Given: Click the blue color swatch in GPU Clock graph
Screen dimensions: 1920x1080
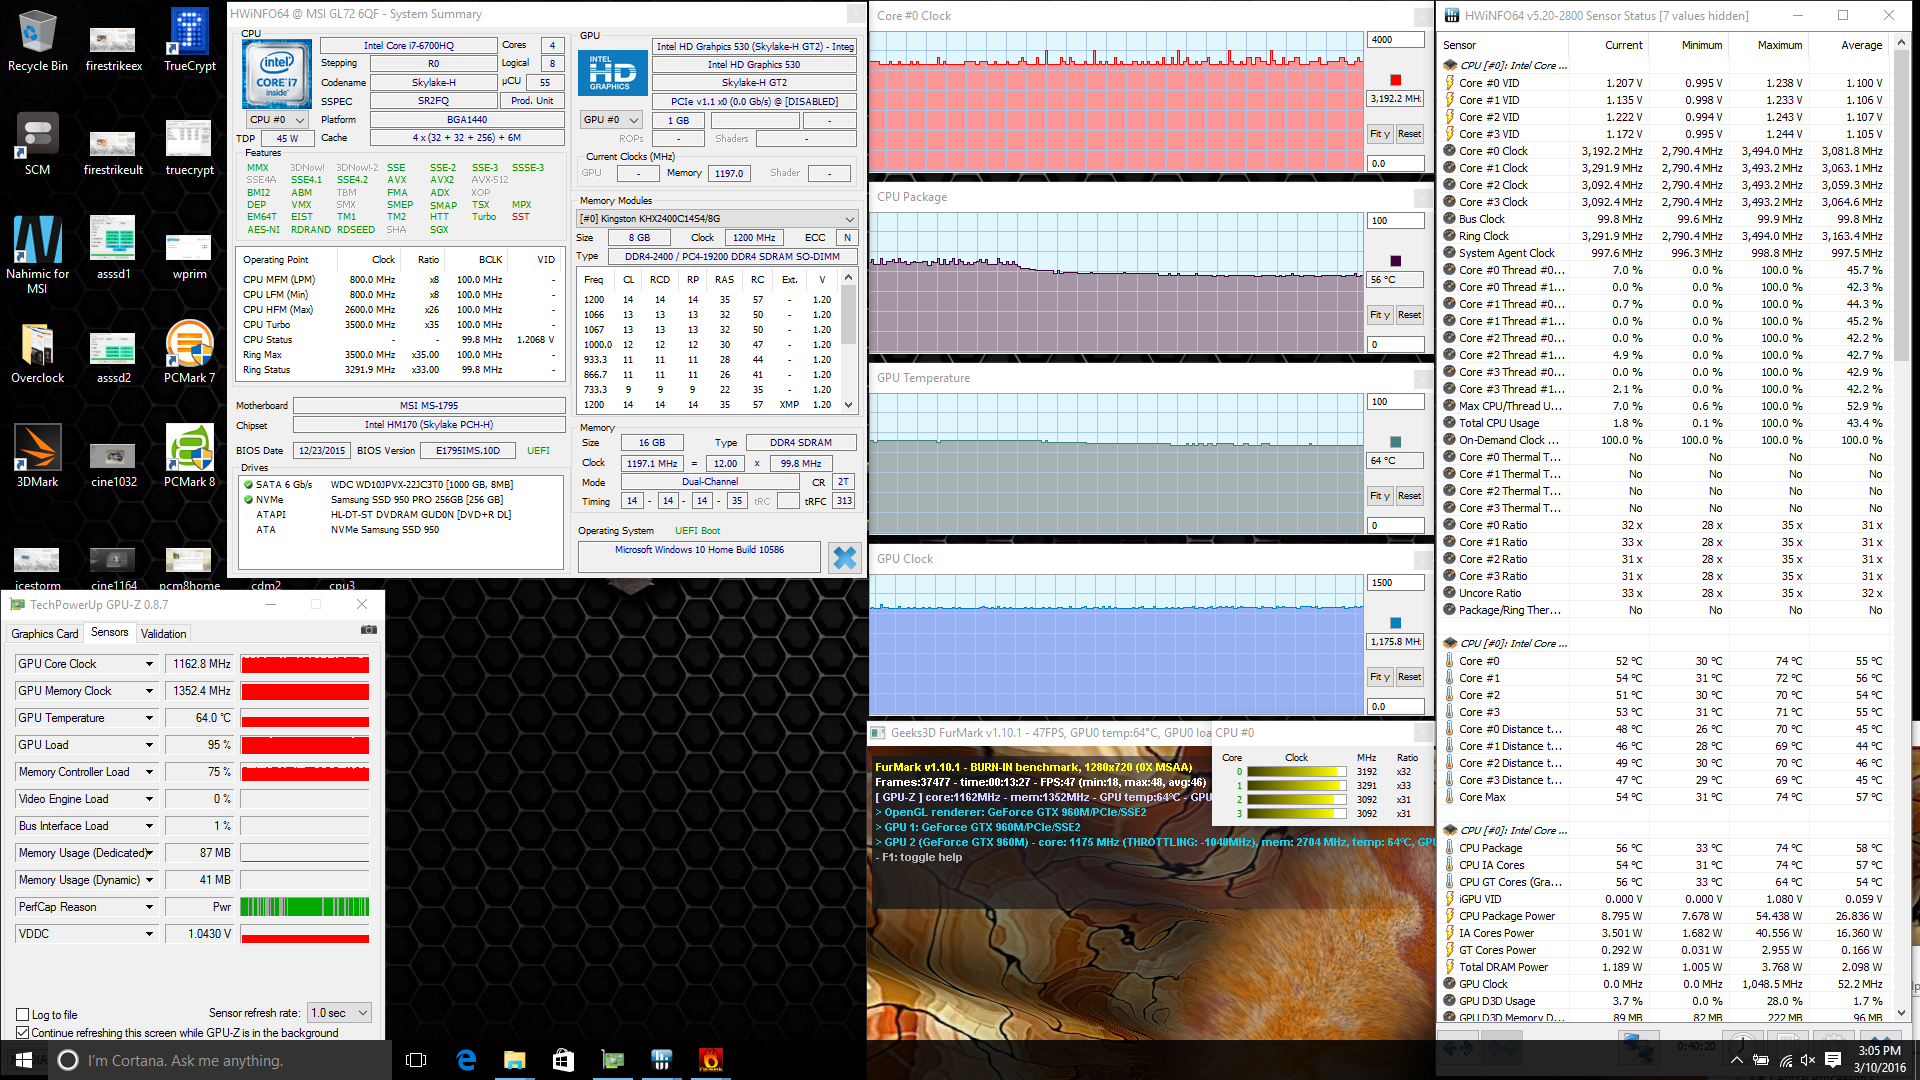Looking at the screenshot, I should pos(1395,623).
